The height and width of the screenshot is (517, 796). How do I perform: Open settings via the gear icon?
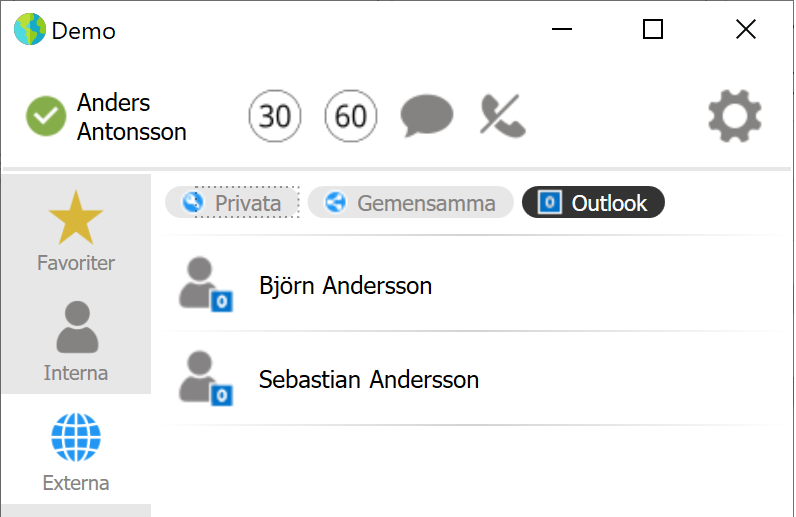point(735,116)
